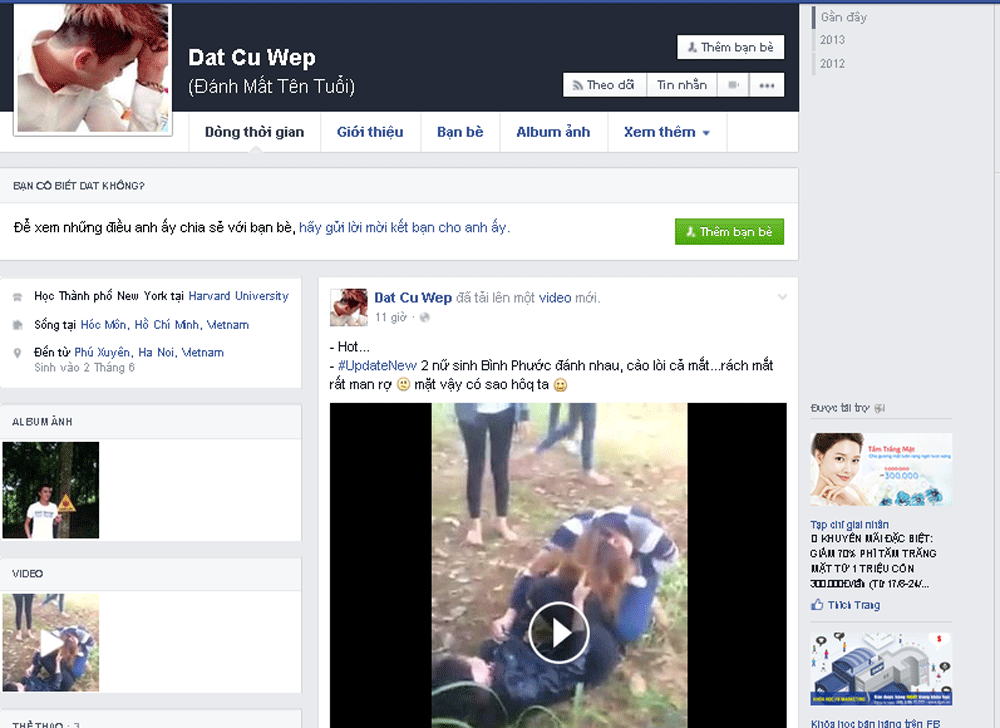This screenshot has height=728, width=1000.
Task: Open the #UpdateNew hashtag link
Action: [376, 366]
